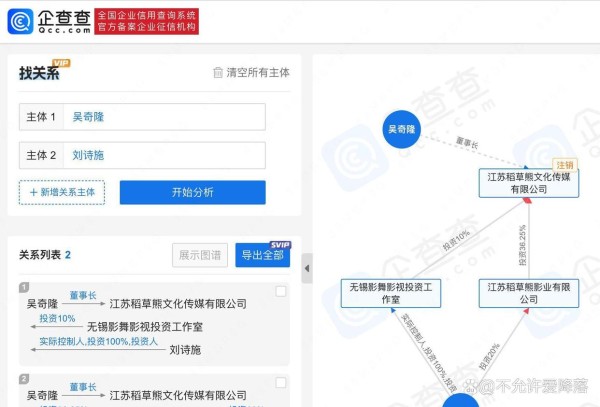The width and height of the screenshot is (600, 407).
Task: Click the 实际控制人,投资100%,投资人 label
Action: (x=98, y=341)
